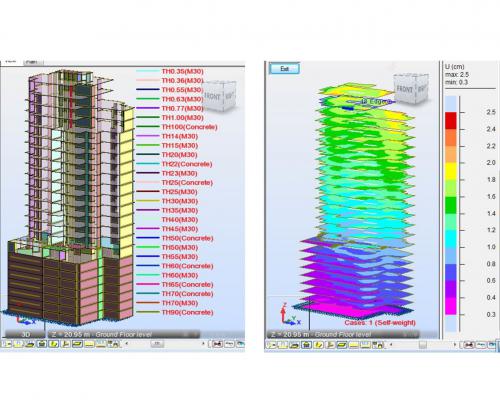500x400 pixels.
Task: Click the binoculars-like icon at the right end of the left toolbar
Action: point(217,344)
